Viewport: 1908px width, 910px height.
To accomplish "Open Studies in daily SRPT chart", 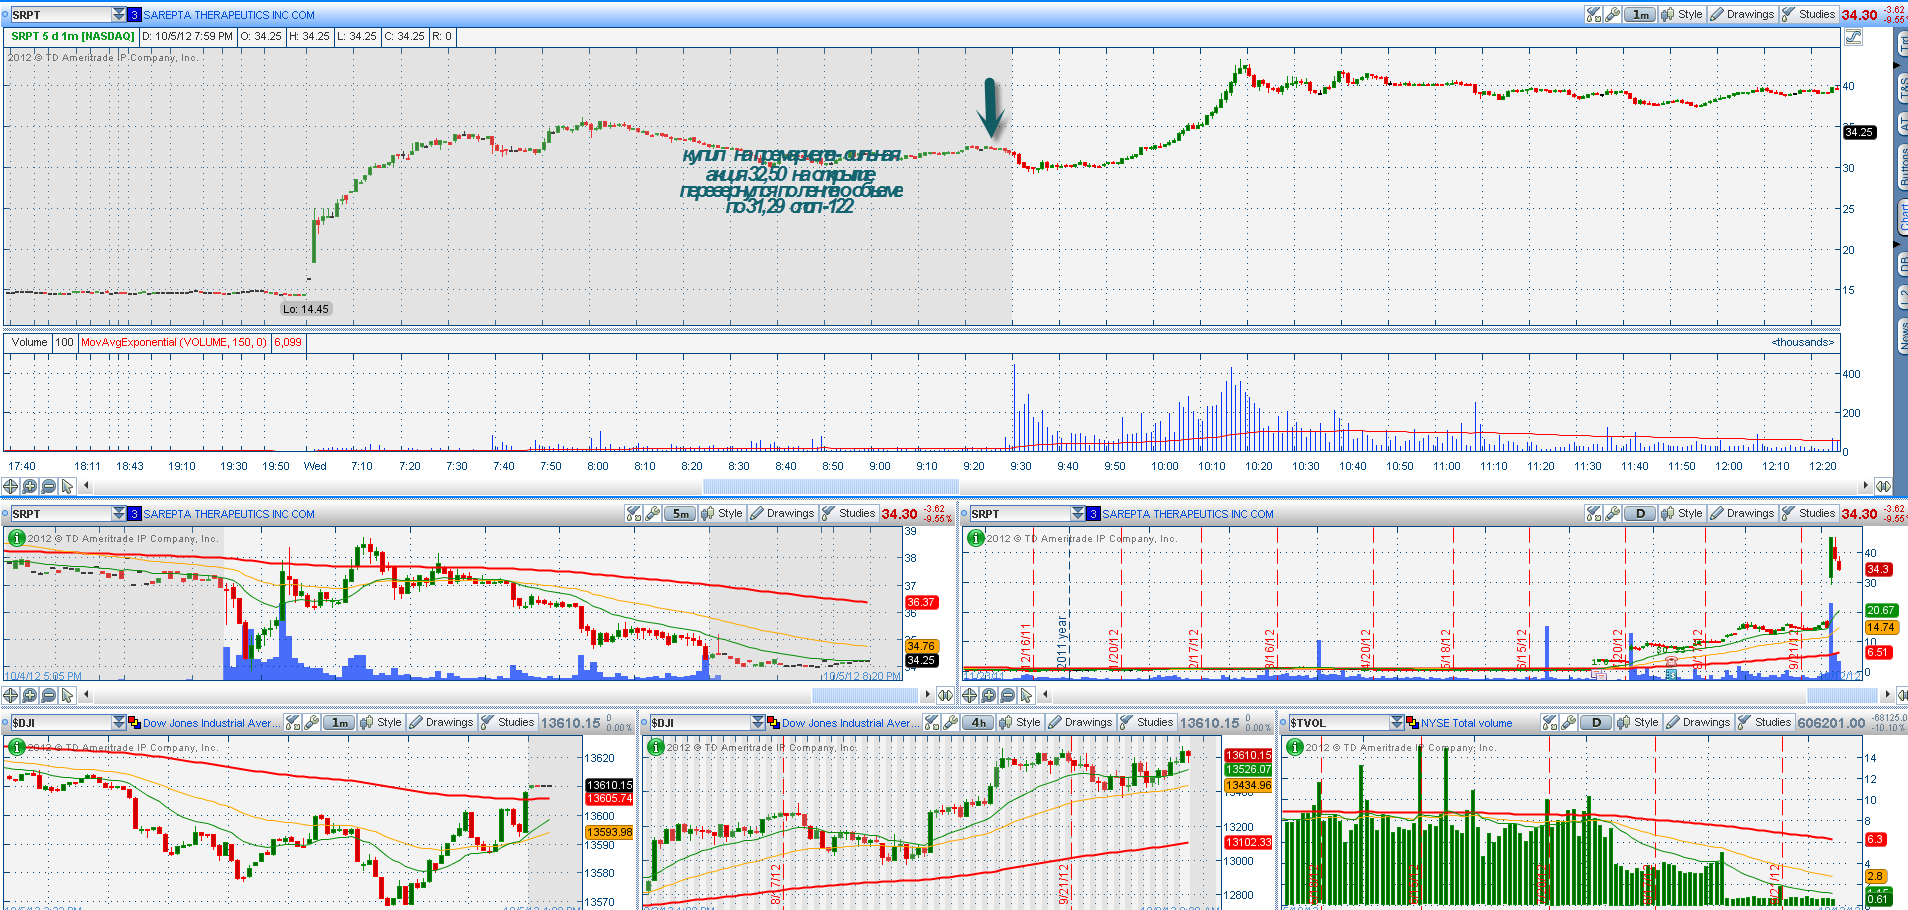I will (x=1808, y=513).
